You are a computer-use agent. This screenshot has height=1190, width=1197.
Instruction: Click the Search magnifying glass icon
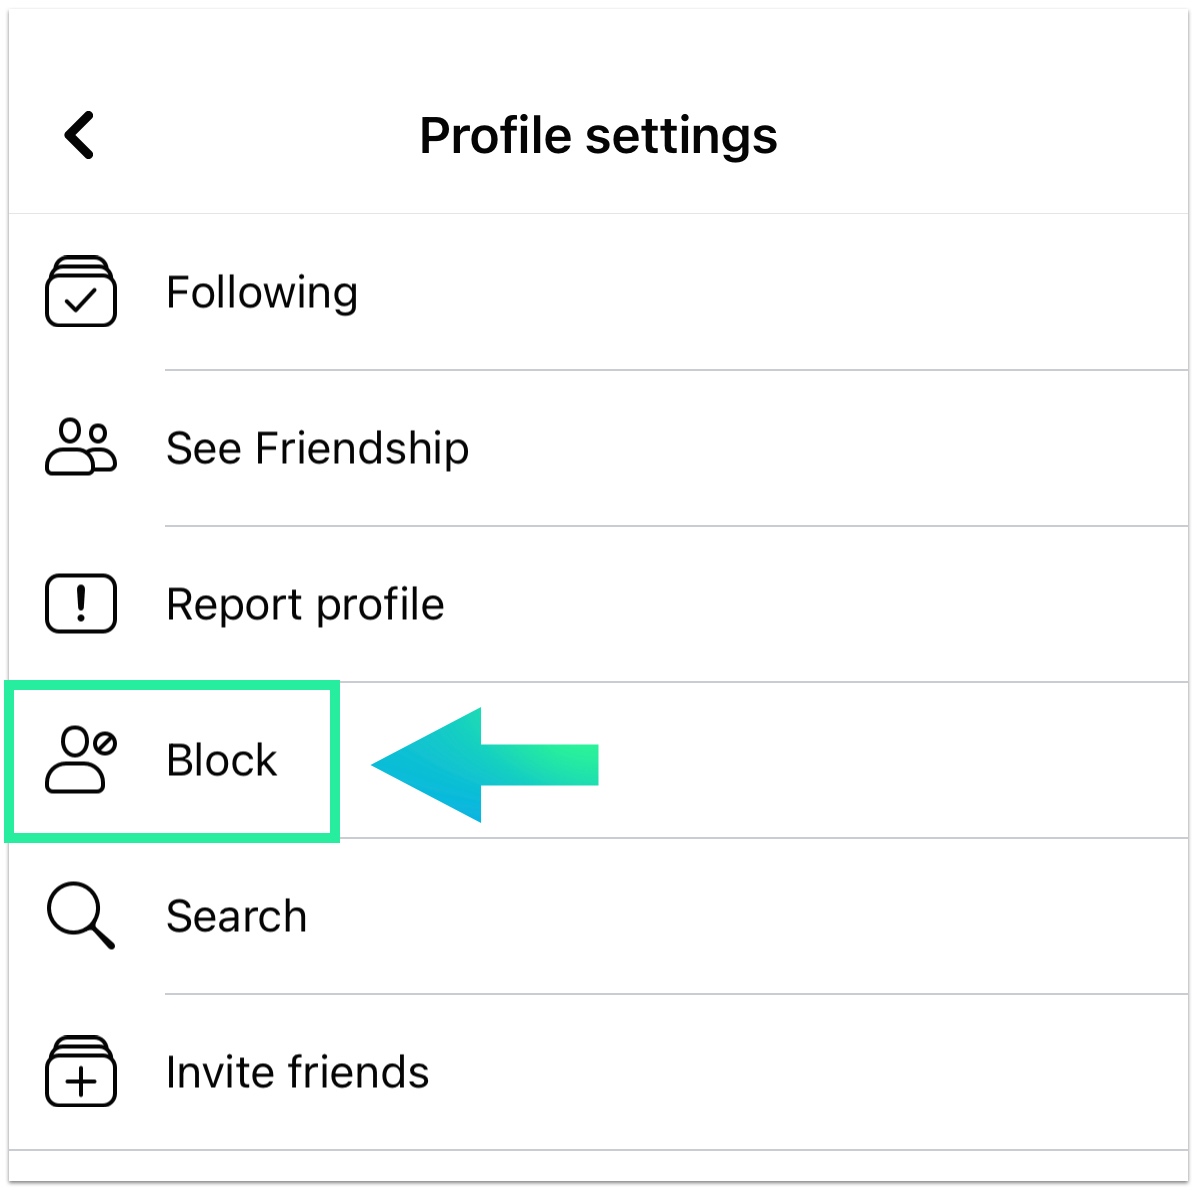[x=80, y=915]
